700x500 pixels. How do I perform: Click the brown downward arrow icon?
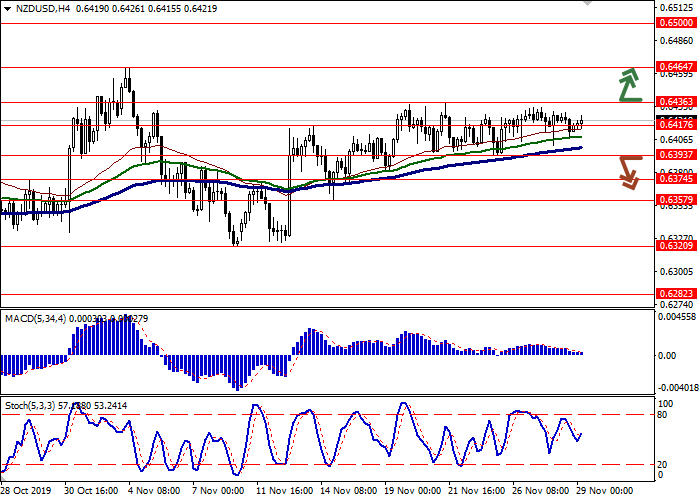pyautogui.click(x=628, y=171)
